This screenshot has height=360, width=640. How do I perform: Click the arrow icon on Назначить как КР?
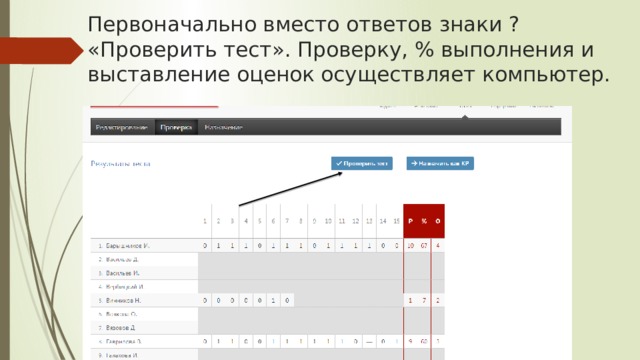[414, 163]
